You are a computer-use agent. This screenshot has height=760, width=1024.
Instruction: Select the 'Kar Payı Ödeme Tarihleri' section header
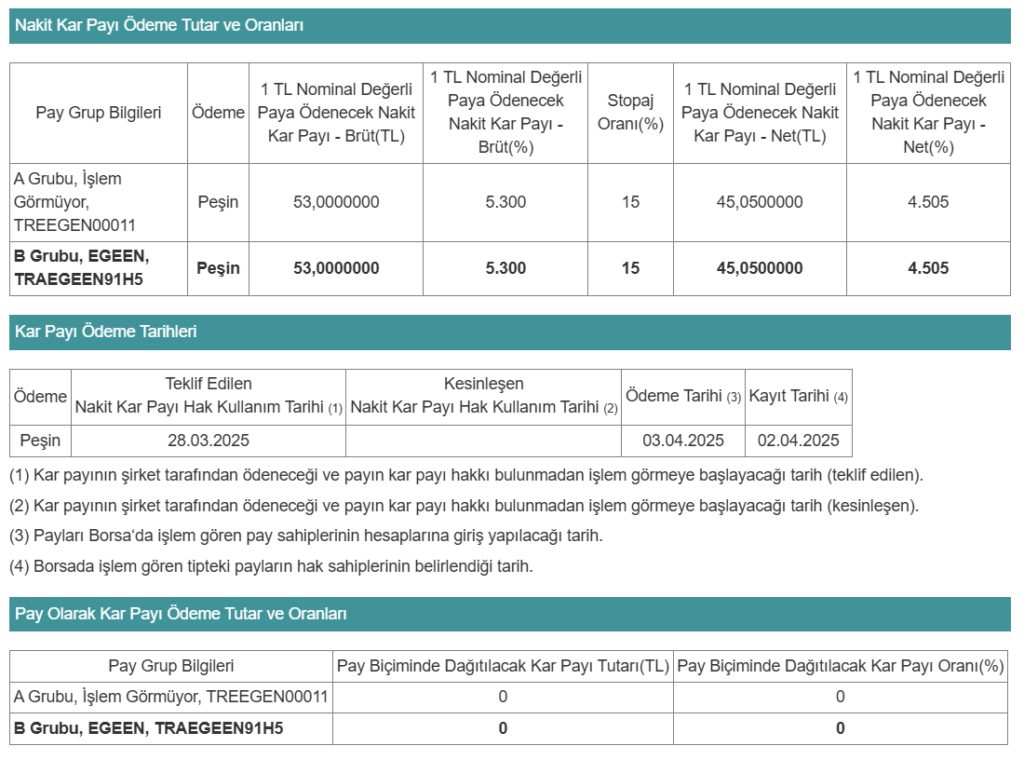click(509, 332)
